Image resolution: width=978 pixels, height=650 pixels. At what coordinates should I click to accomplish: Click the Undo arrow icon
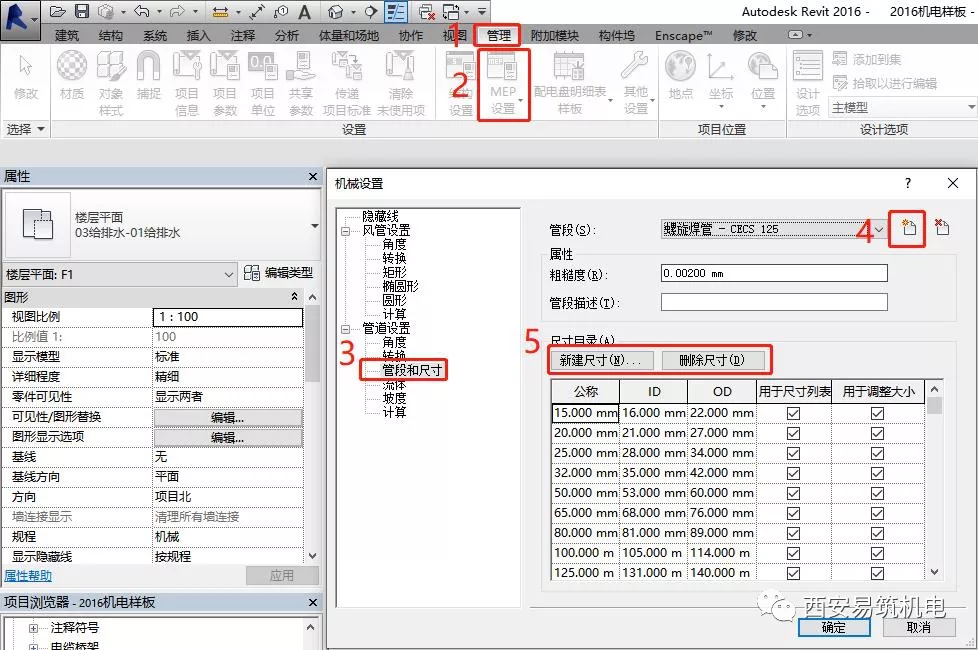tap(142, 11)
